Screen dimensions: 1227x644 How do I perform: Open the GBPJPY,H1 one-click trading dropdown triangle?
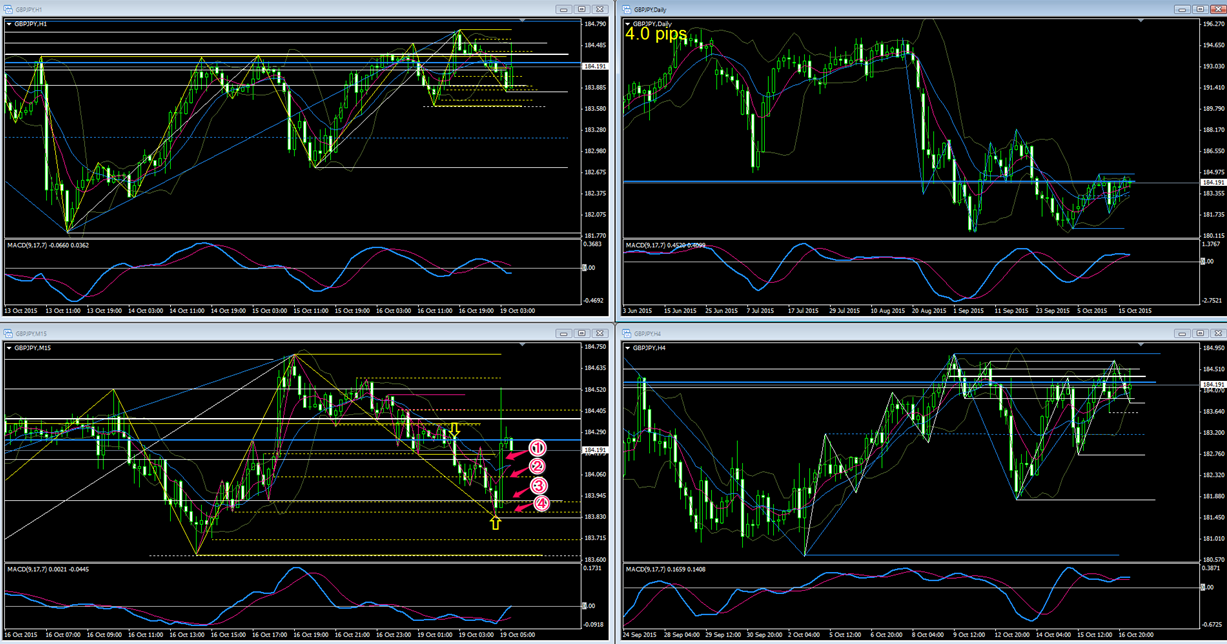pyautogui.click(x=8, y=26)
